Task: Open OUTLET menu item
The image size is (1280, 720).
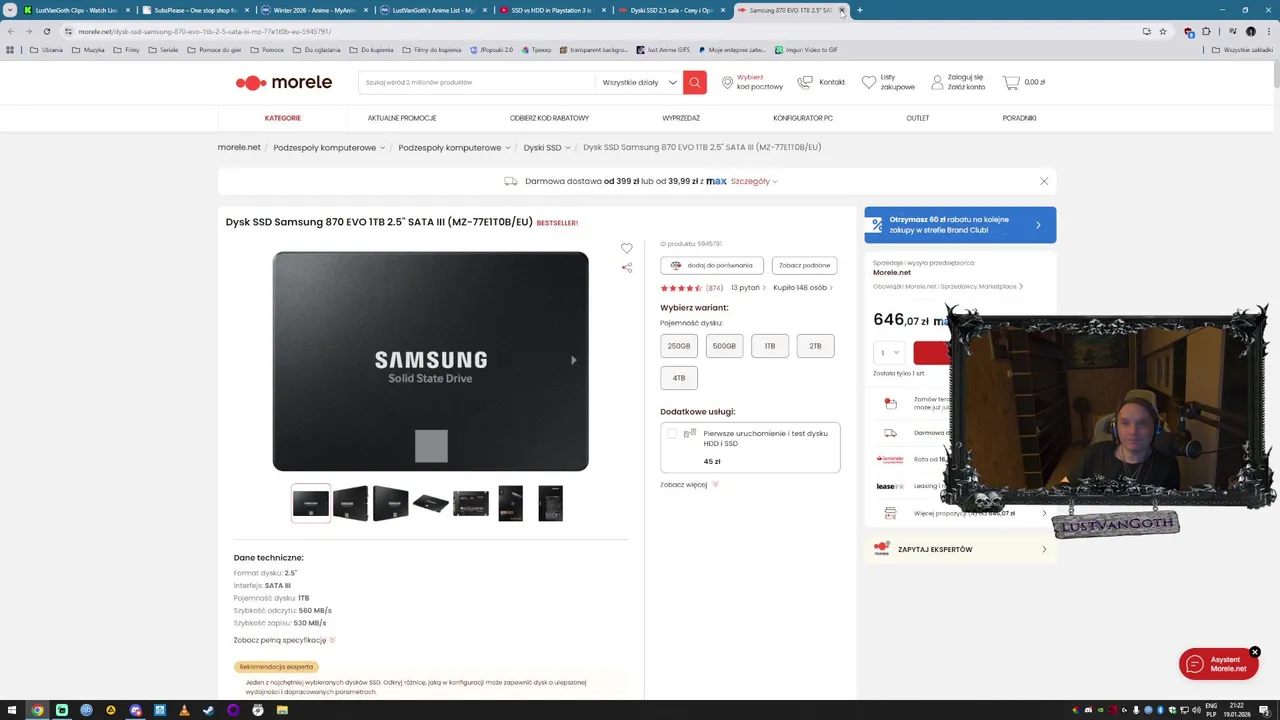Action: point(918,118)
